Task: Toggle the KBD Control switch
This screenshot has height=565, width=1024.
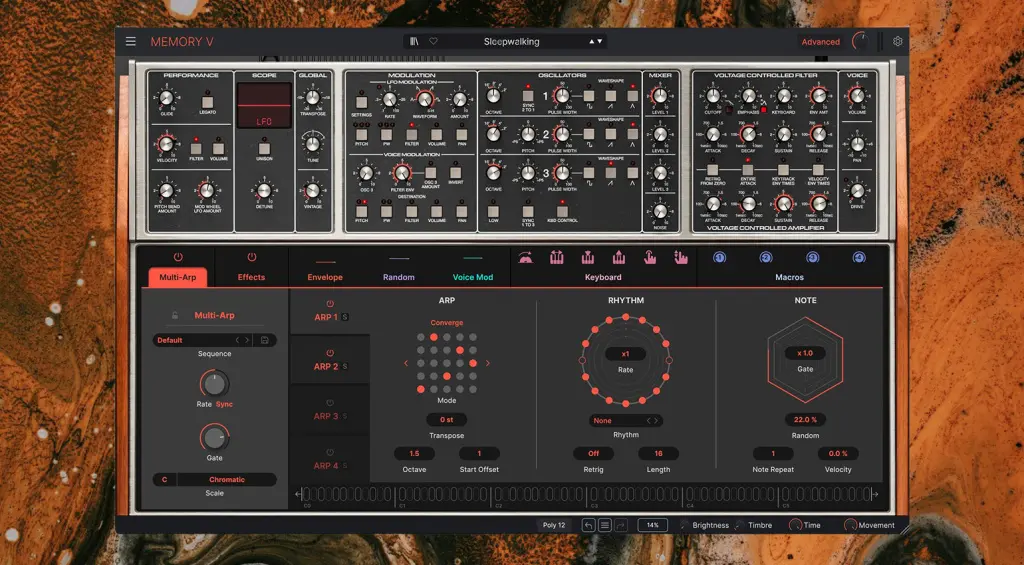Action: [x=562, y=211]
